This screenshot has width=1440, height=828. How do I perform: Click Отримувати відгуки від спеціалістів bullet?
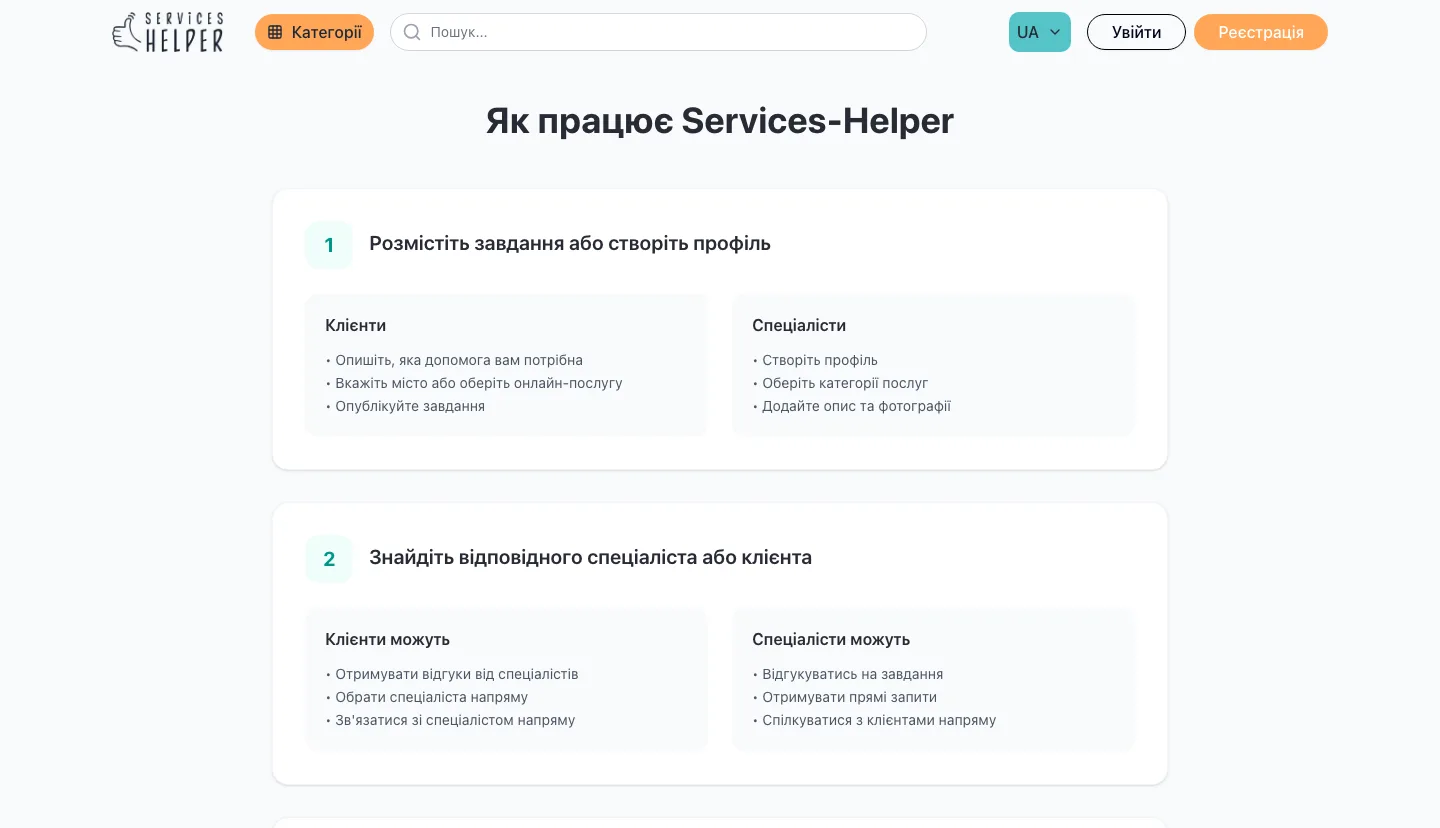[x=452, y=674]
